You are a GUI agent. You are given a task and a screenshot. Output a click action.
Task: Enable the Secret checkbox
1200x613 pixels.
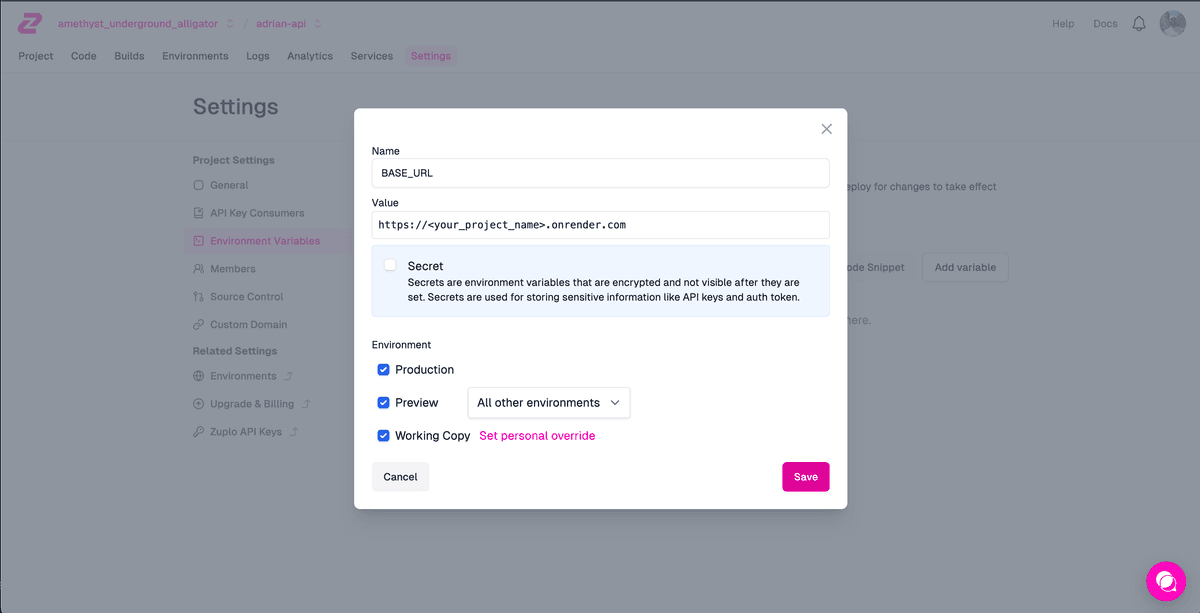(390, 265)
